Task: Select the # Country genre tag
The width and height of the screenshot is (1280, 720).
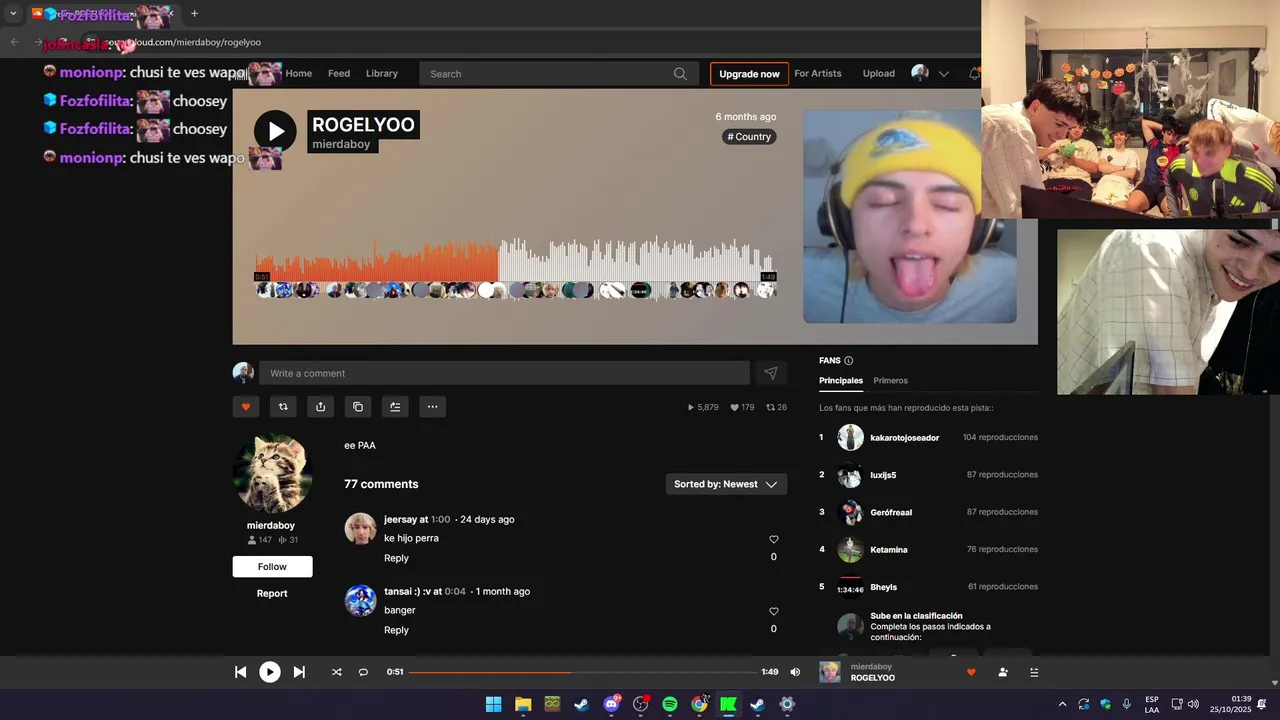Action: pyautogui.click(x=749, y=137)
